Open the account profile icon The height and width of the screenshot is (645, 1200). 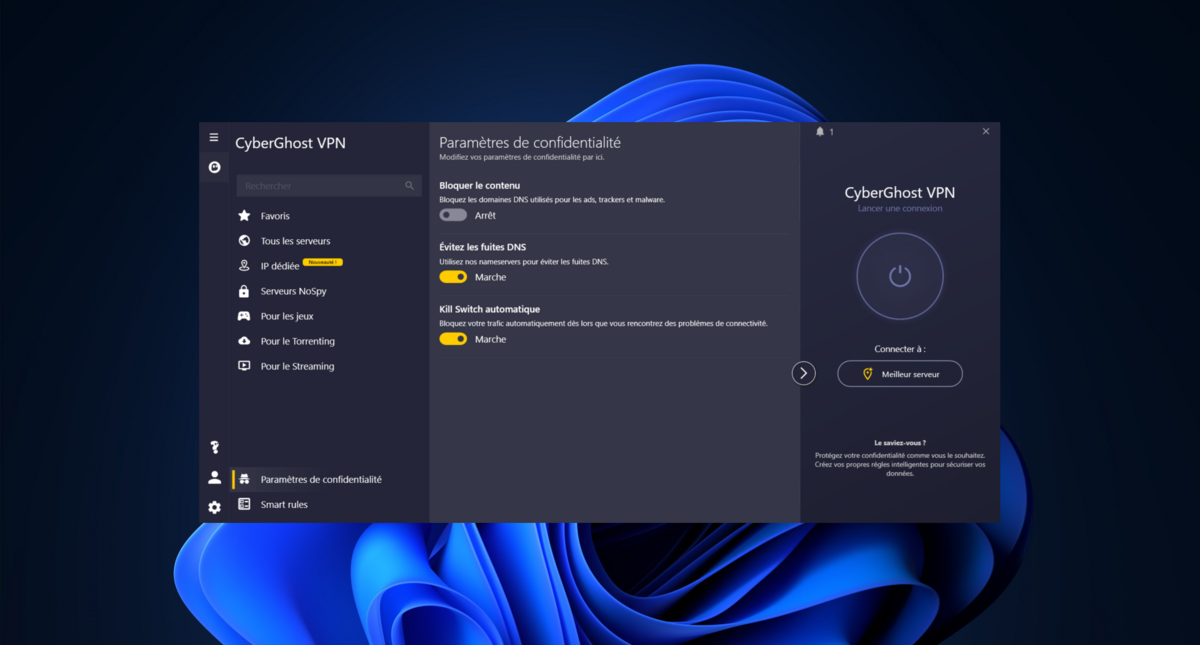point(214,478)
